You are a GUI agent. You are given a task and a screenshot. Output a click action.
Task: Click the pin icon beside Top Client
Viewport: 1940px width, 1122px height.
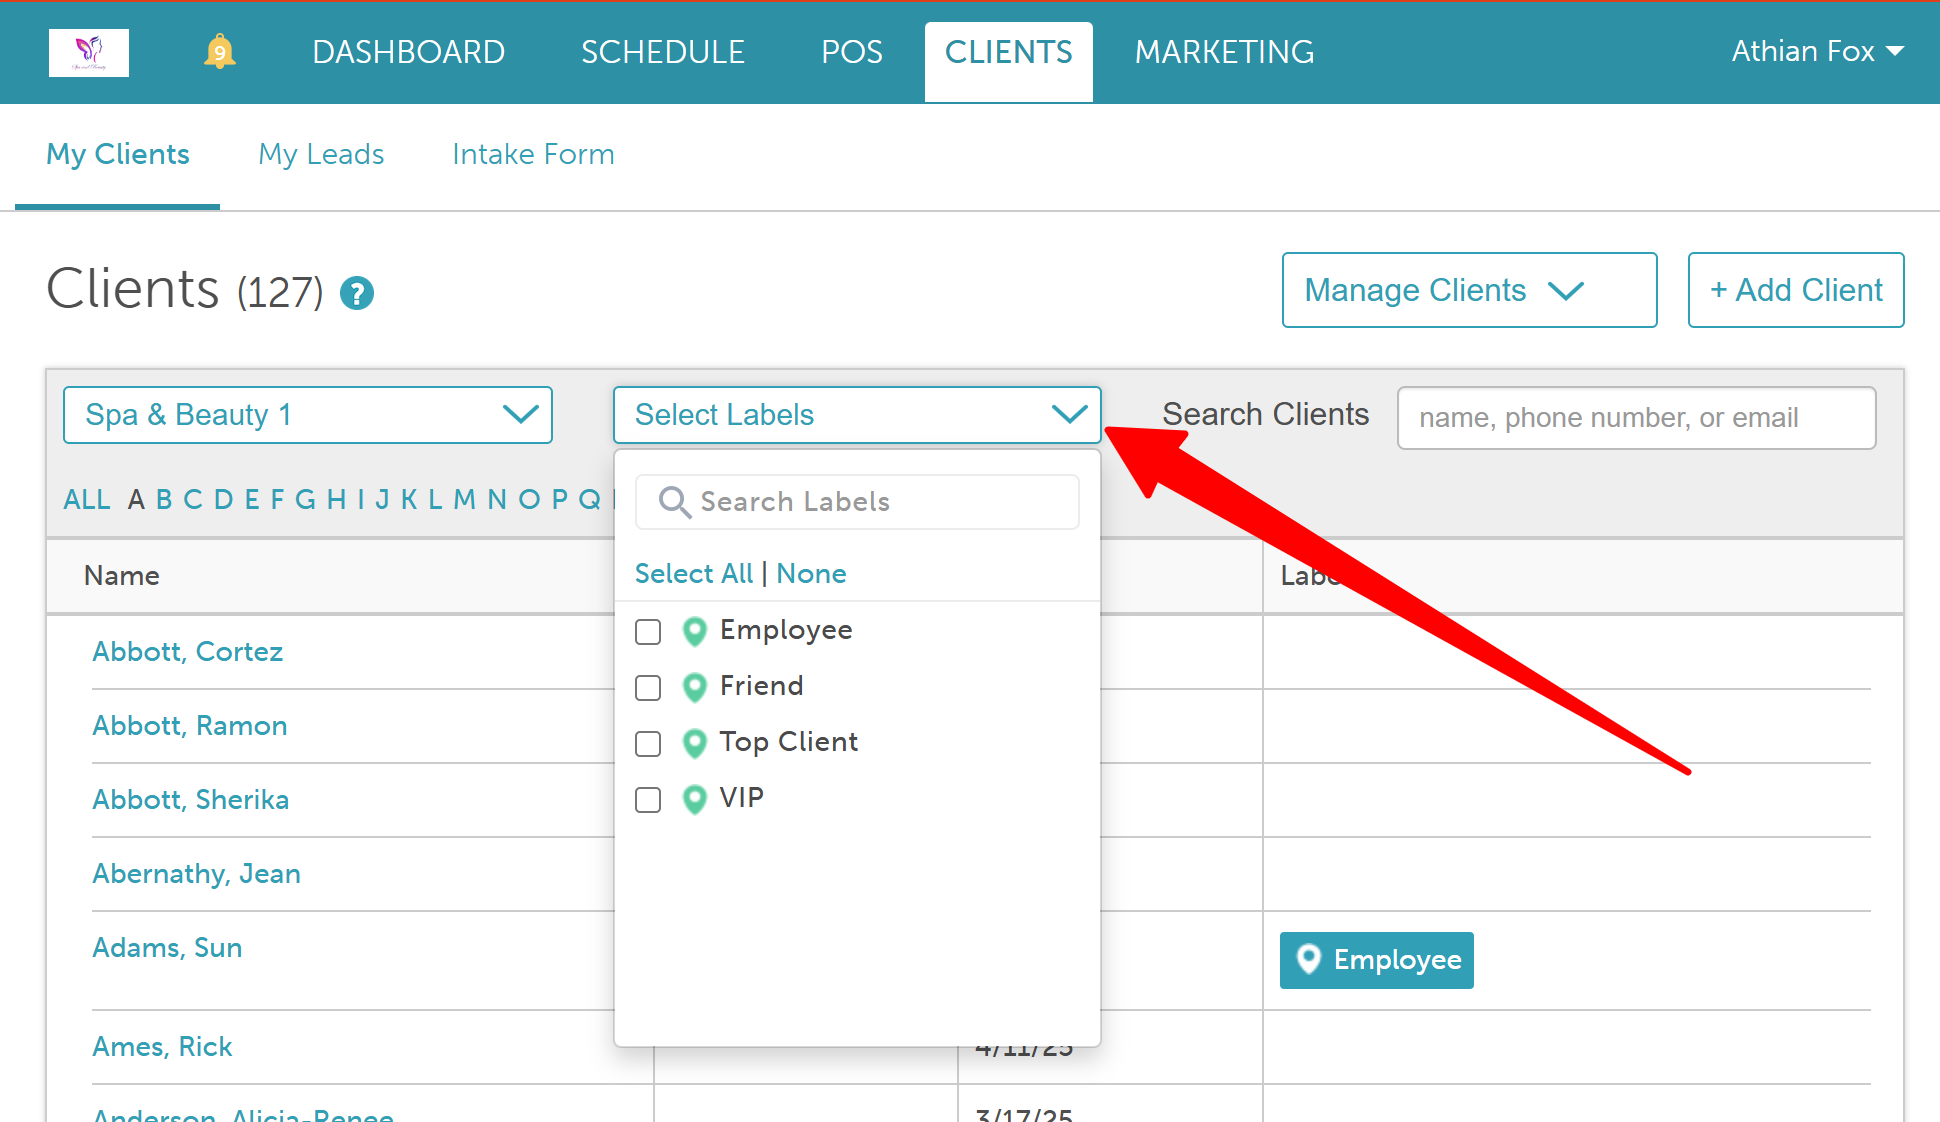click(x=694, y=743)
